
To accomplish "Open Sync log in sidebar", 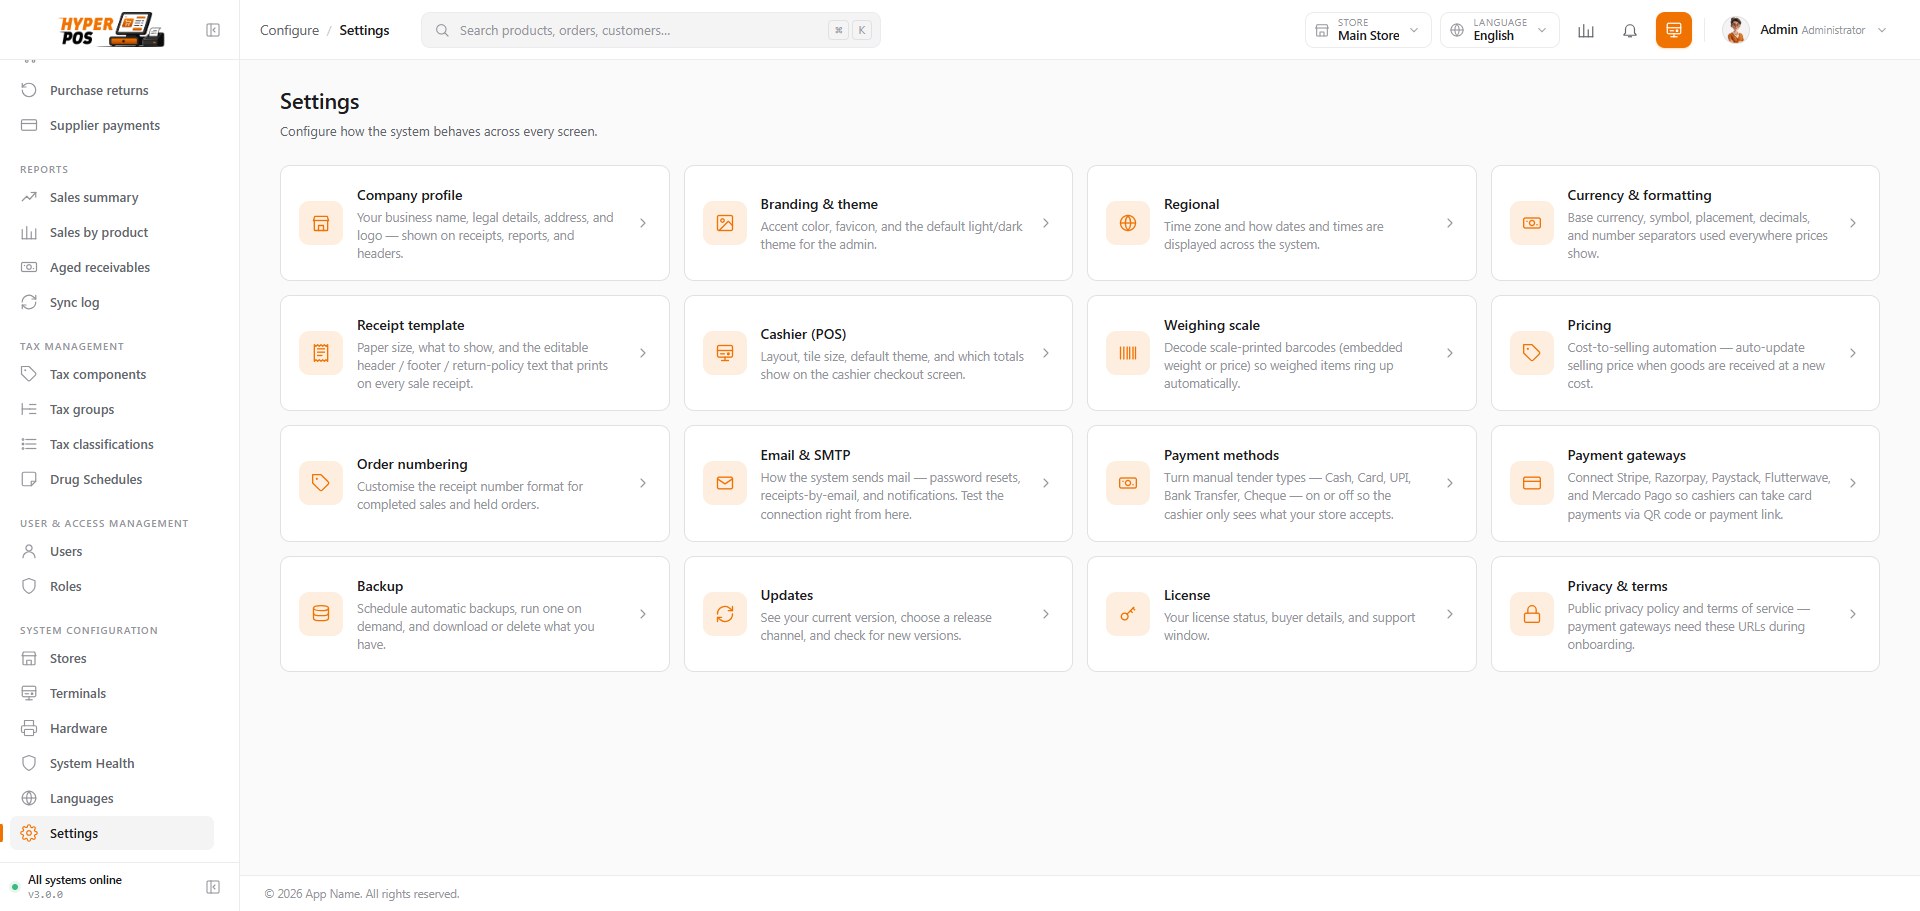I will pyautogui.click(x=112, y=302).
